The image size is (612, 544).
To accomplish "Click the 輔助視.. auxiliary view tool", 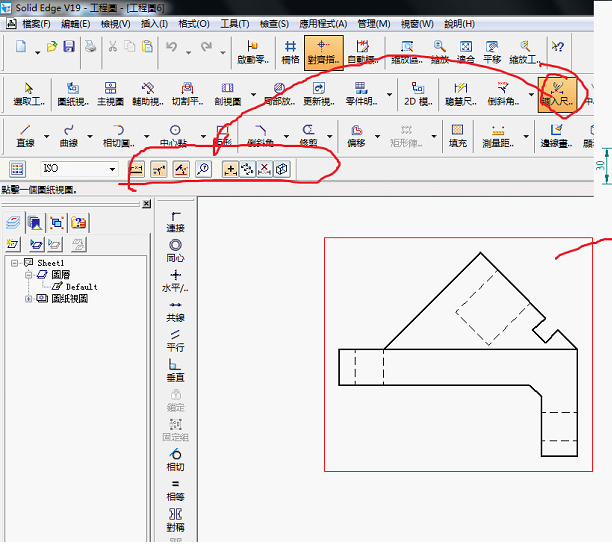I will click(148, 94).
